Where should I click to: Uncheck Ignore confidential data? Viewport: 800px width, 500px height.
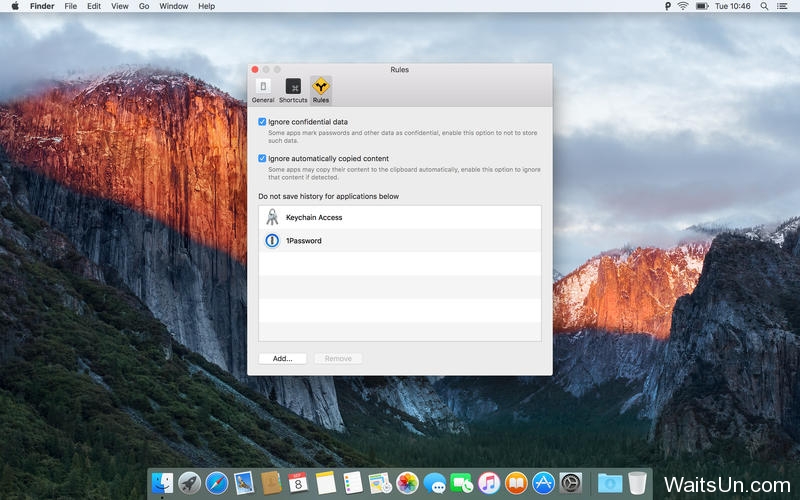click(262, 122)
